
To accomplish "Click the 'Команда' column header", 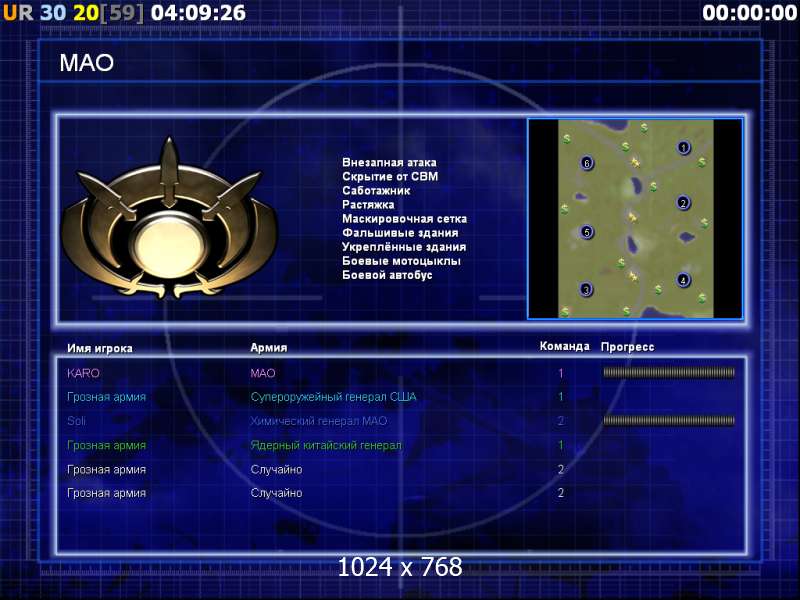I will click(x=564, y=346).
